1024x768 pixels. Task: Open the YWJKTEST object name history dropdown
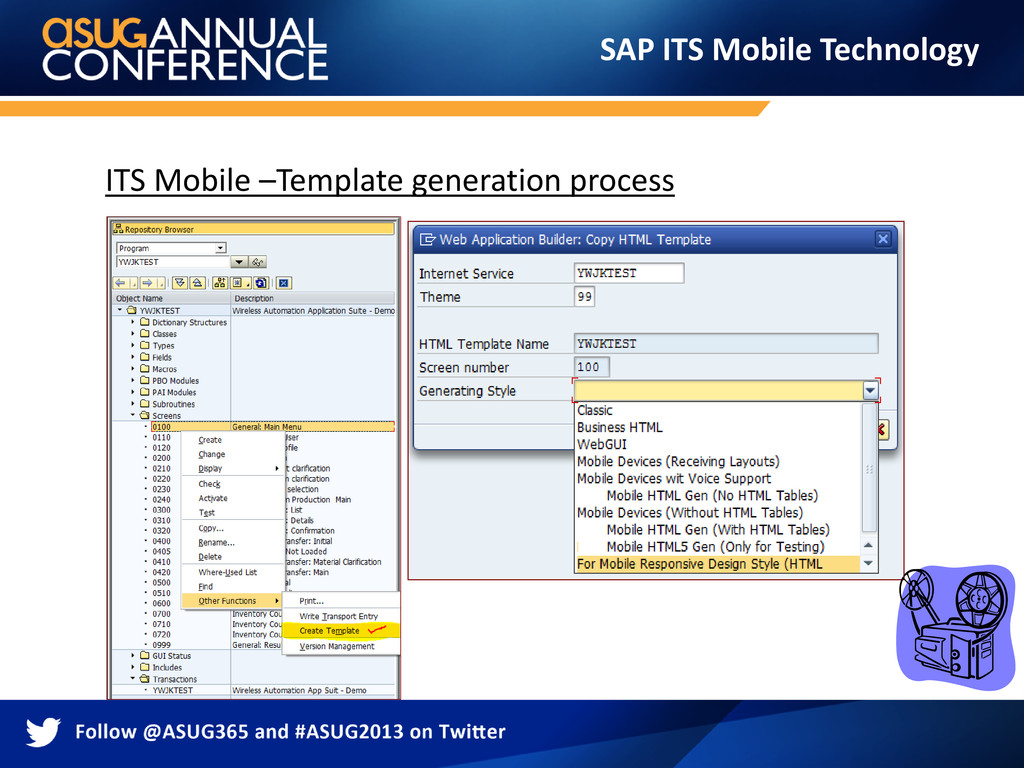pos(239,262)
